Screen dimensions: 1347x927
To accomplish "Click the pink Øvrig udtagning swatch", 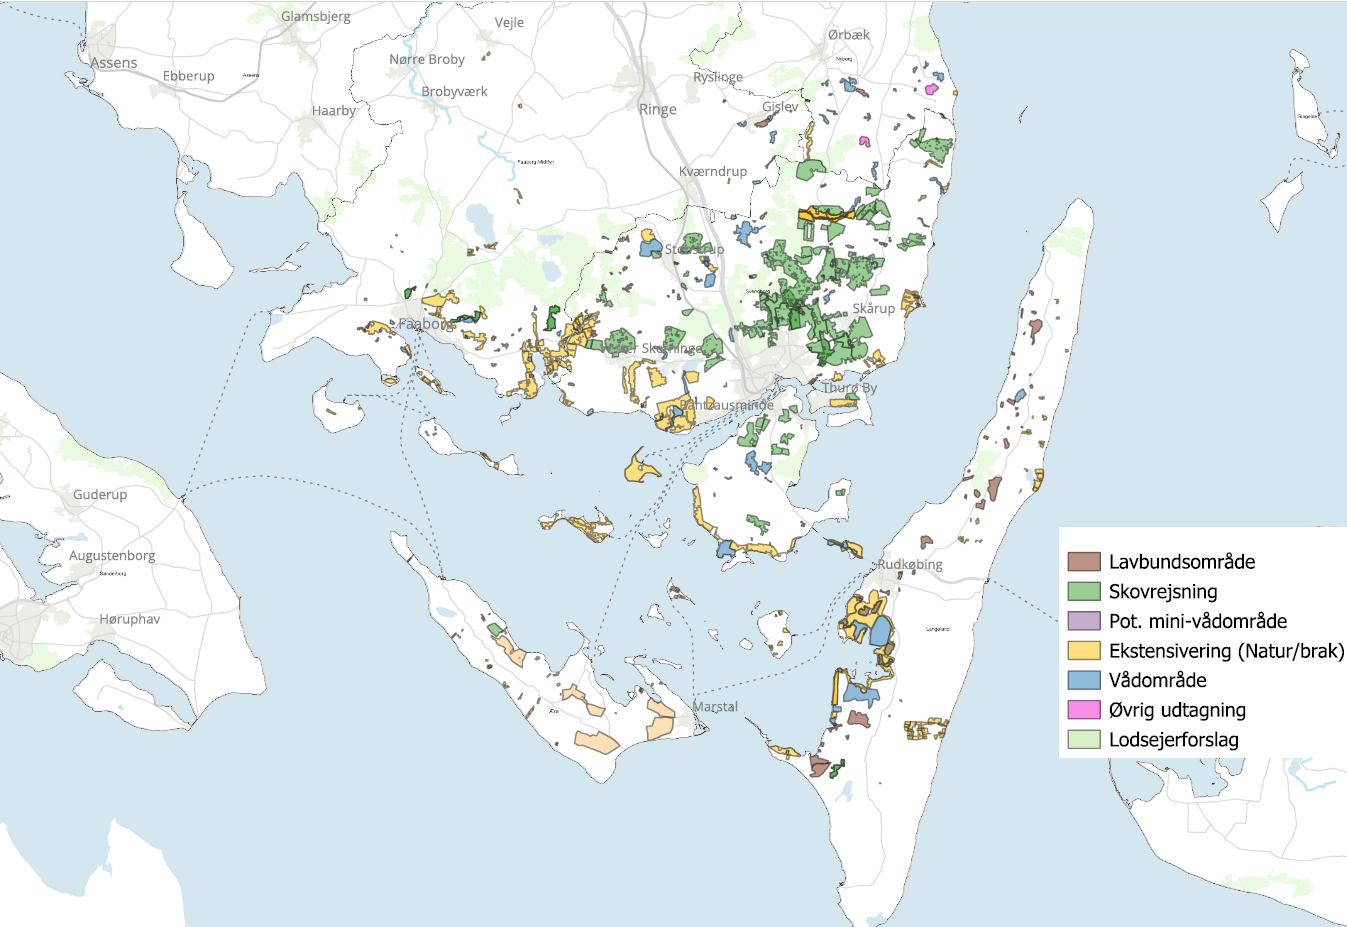I will [x=1084, y=710].
